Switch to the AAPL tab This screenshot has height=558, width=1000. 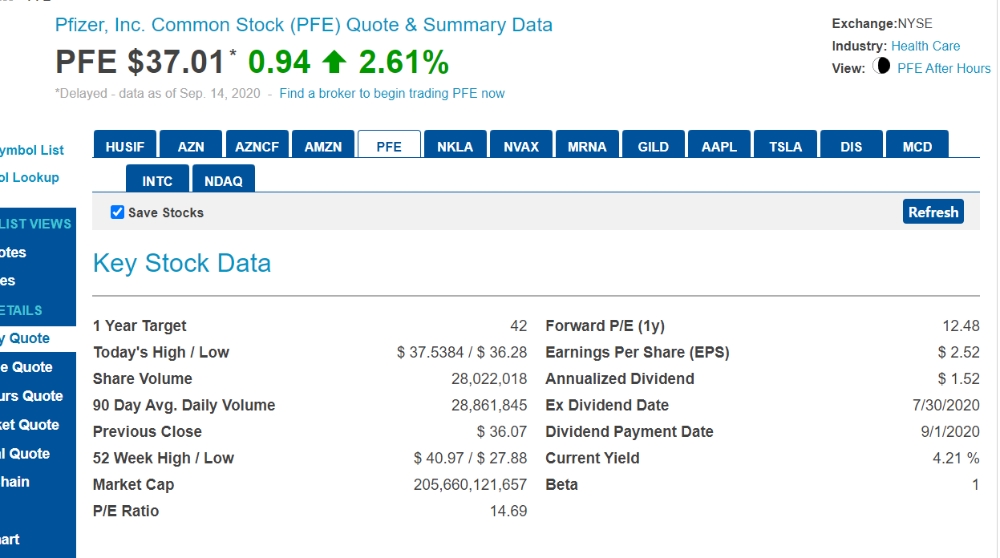tap(719, 144)
